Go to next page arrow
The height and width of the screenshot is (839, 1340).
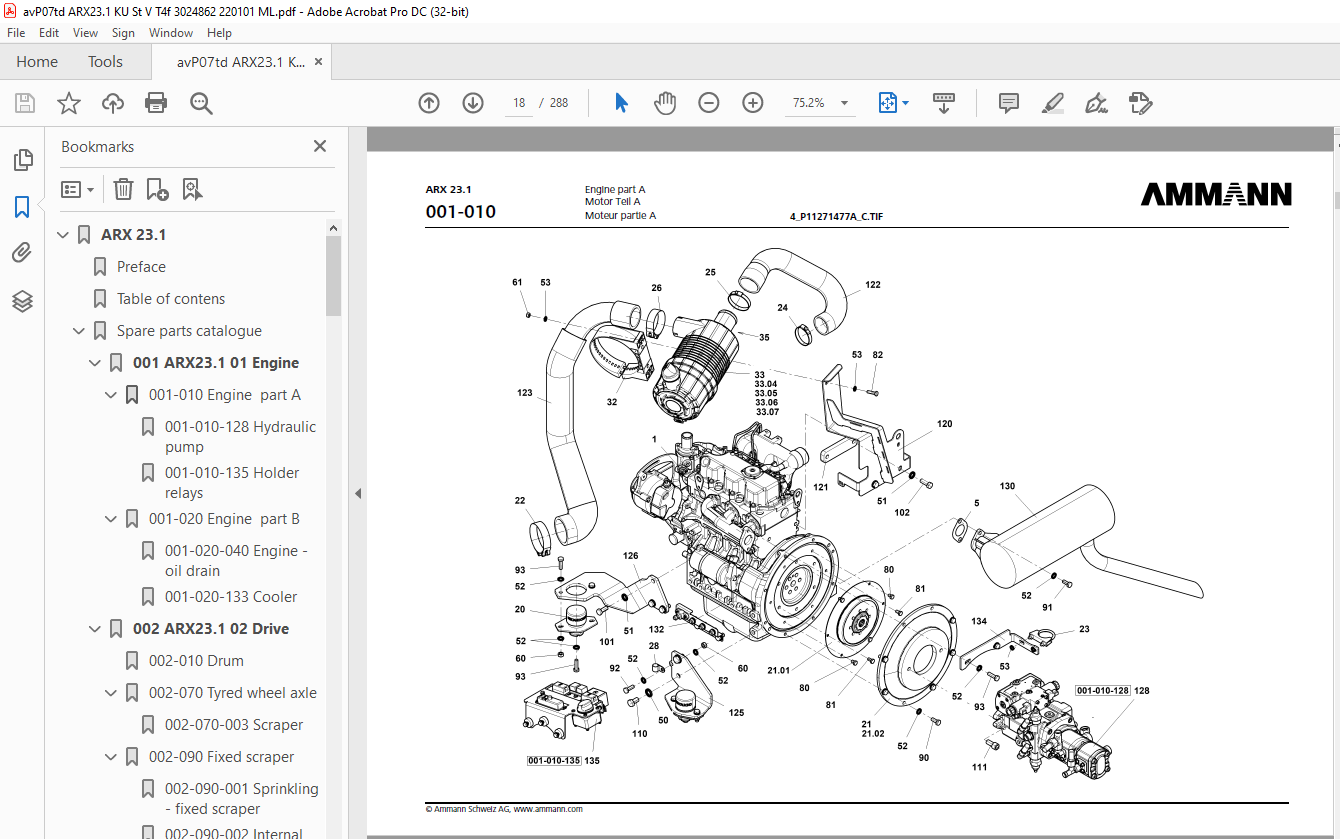tap(473, 103)
